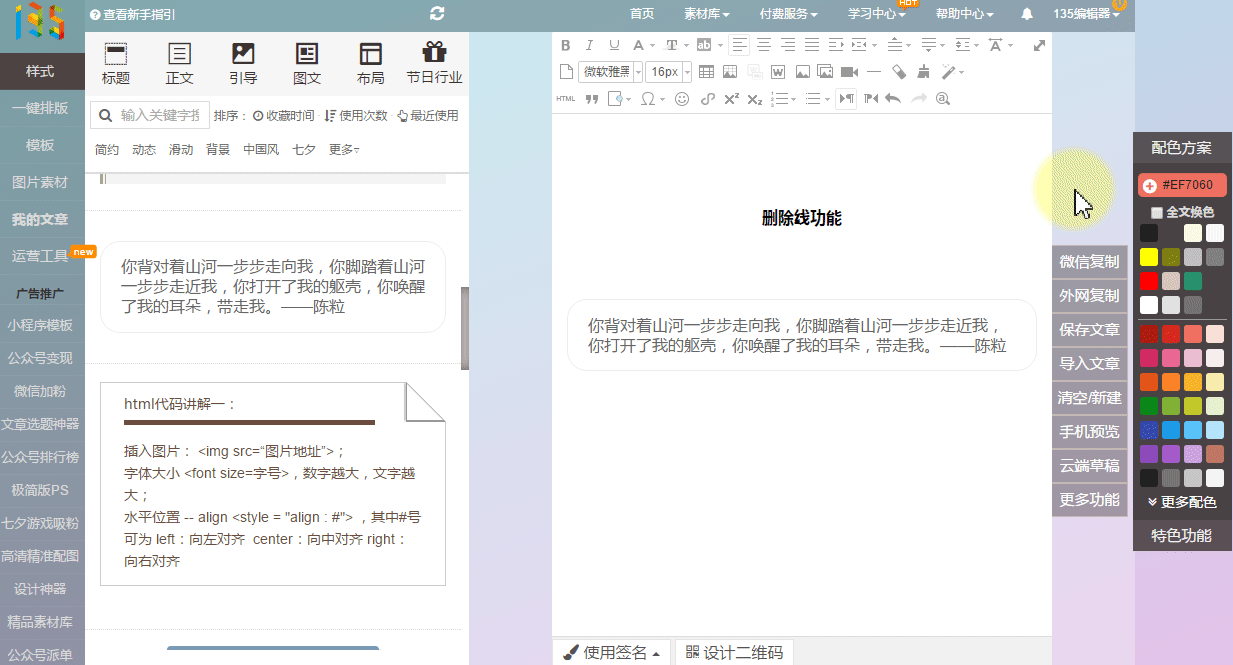Open the notification bell

tap(1027, 14)
